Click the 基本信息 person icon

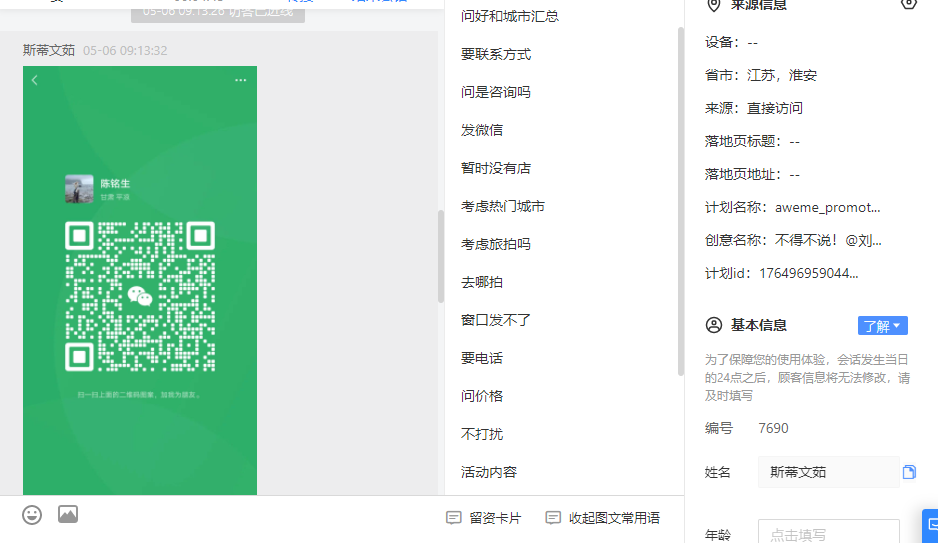pos(714,325)
